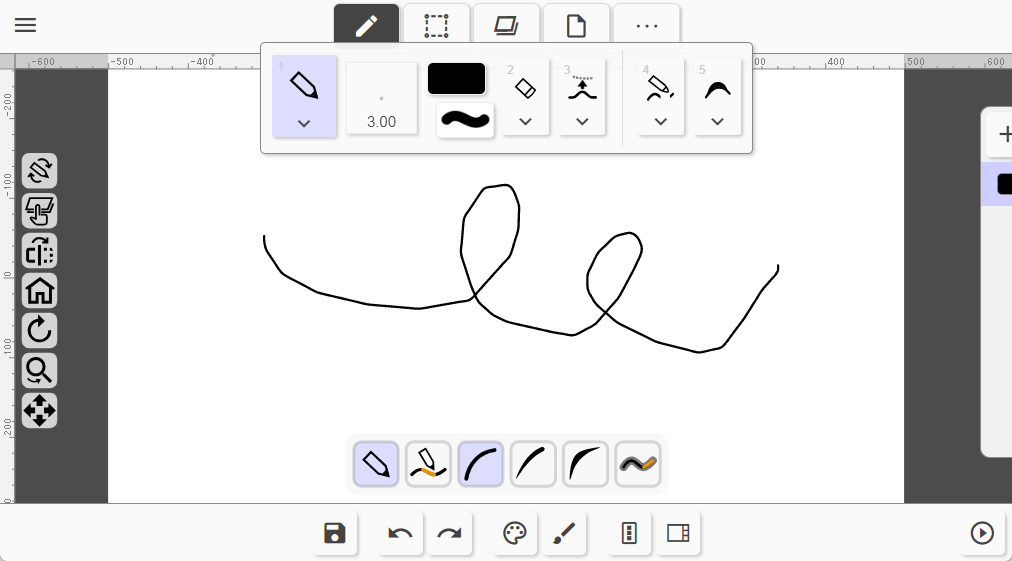Click the rotate clockwise icon

39,331
